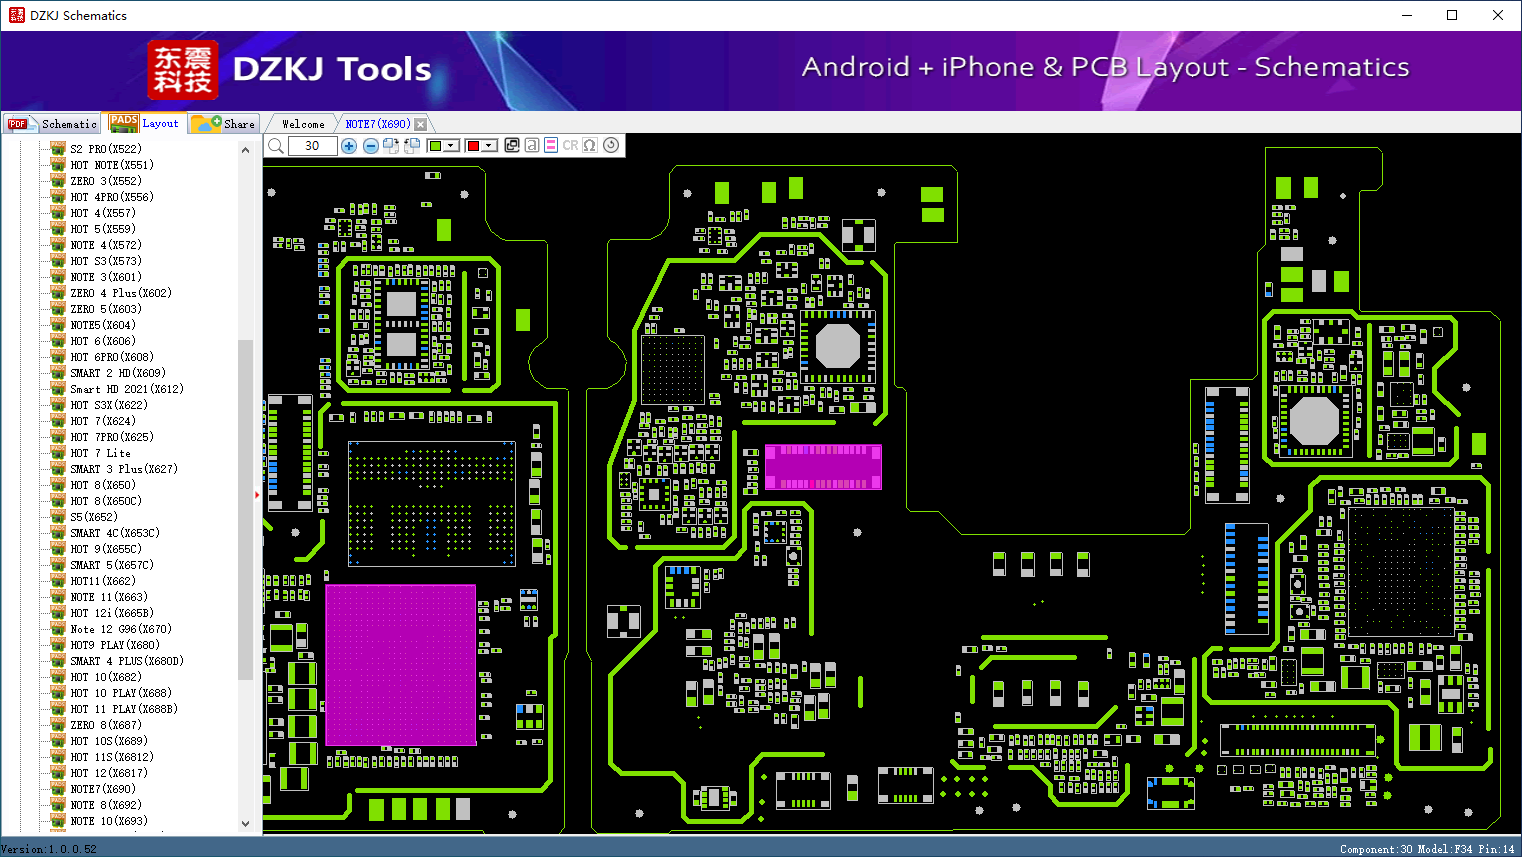Click the pink double-bar icon
Viewport: 1522px width, 857px height.
point(551,145)
